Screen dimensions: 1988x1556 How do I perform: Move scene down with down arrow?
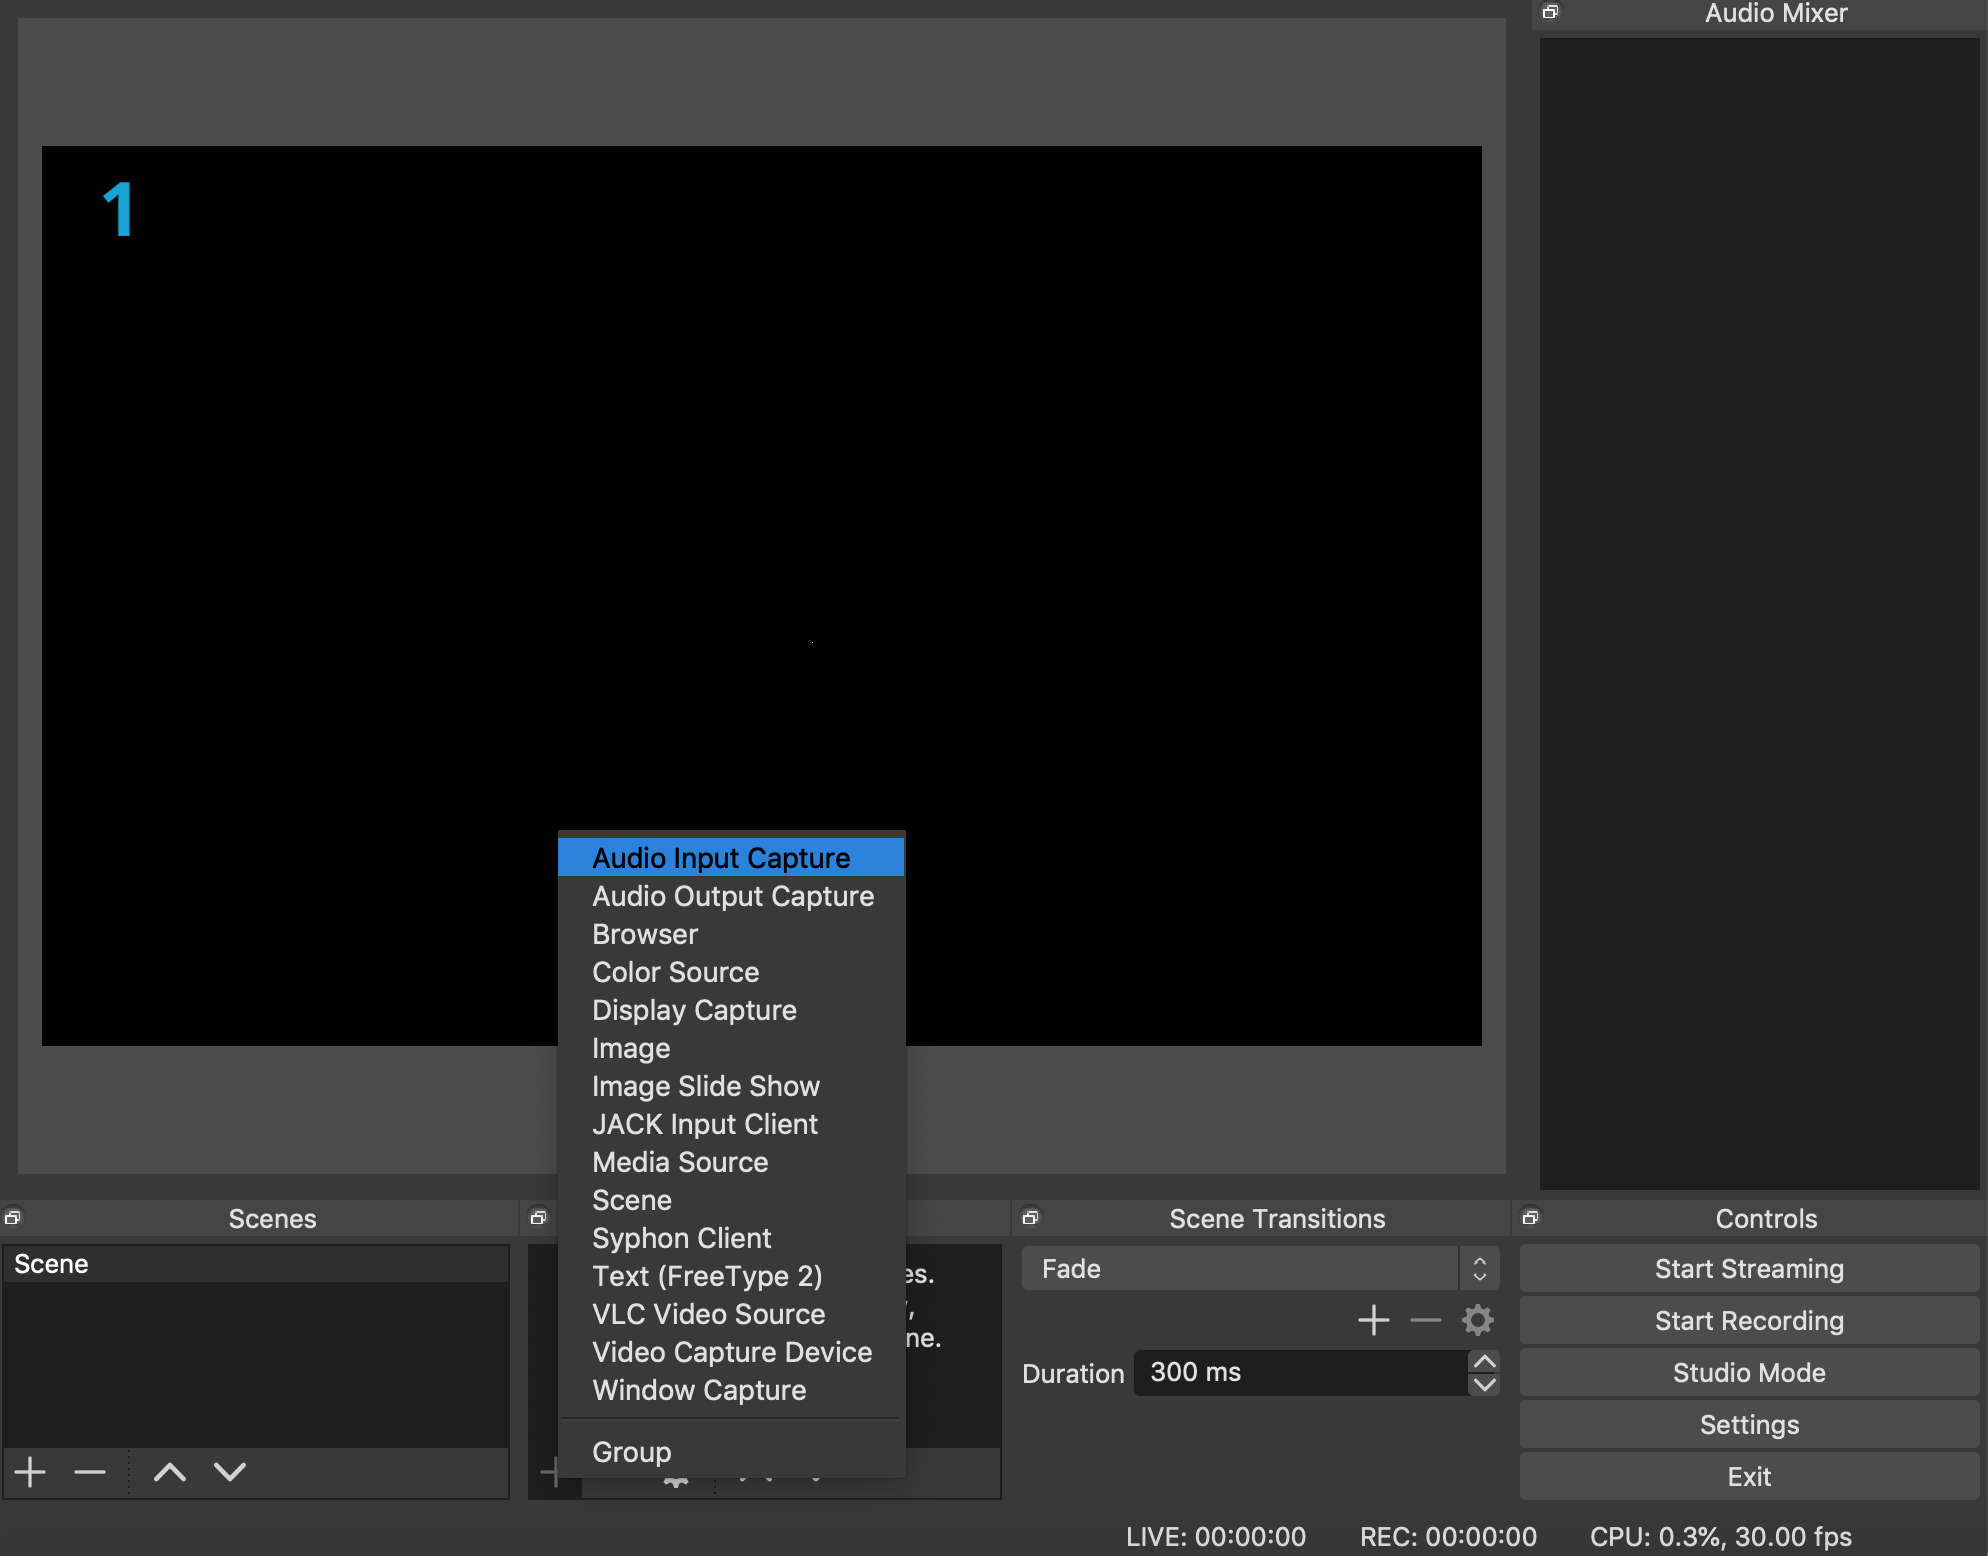tap(230, 1472)
